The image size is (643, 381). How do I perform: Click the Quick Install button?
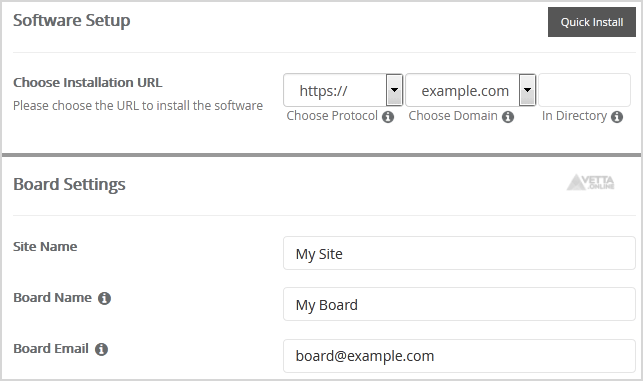pos(592,22)
